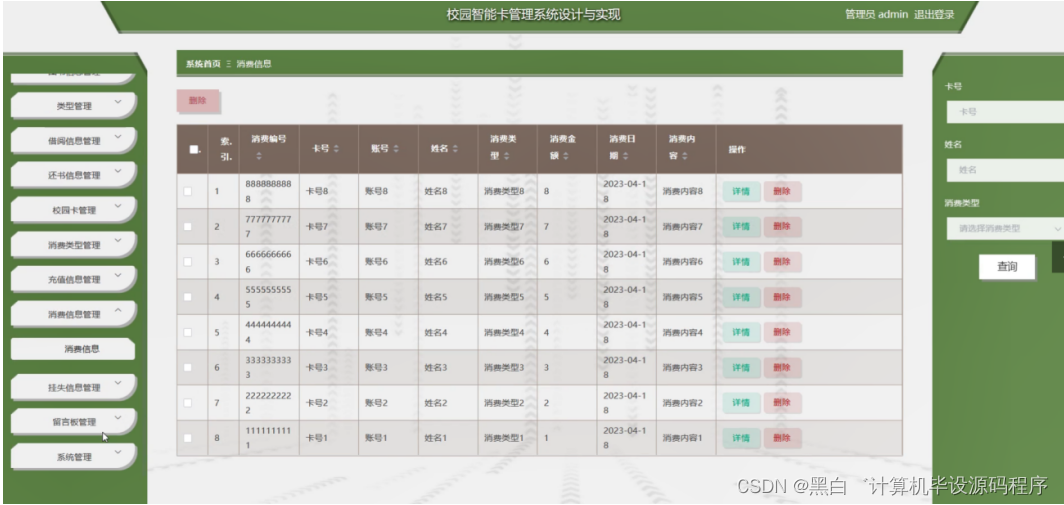Expand the 挂失信息管理 sidebar menu

pos(73,388)
